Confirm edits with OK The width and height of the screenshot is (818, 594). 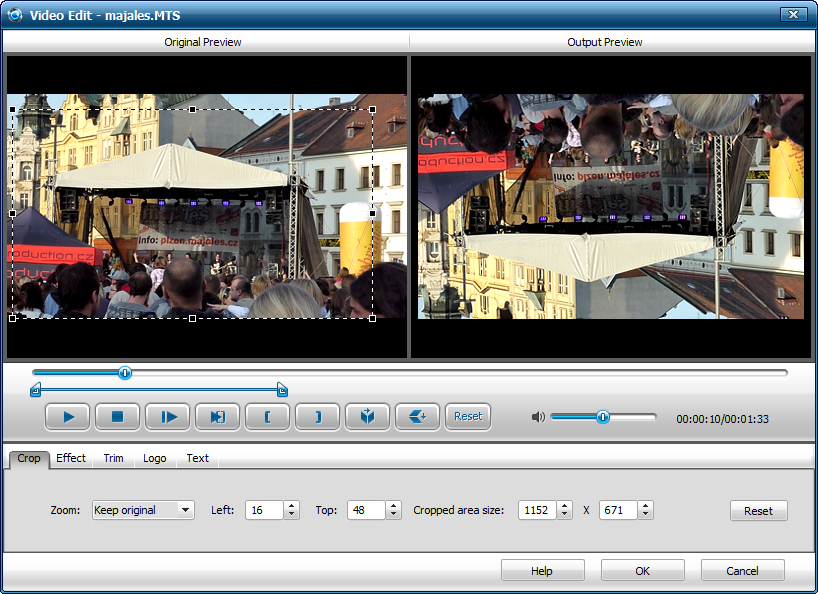click(x=643, y=571)
